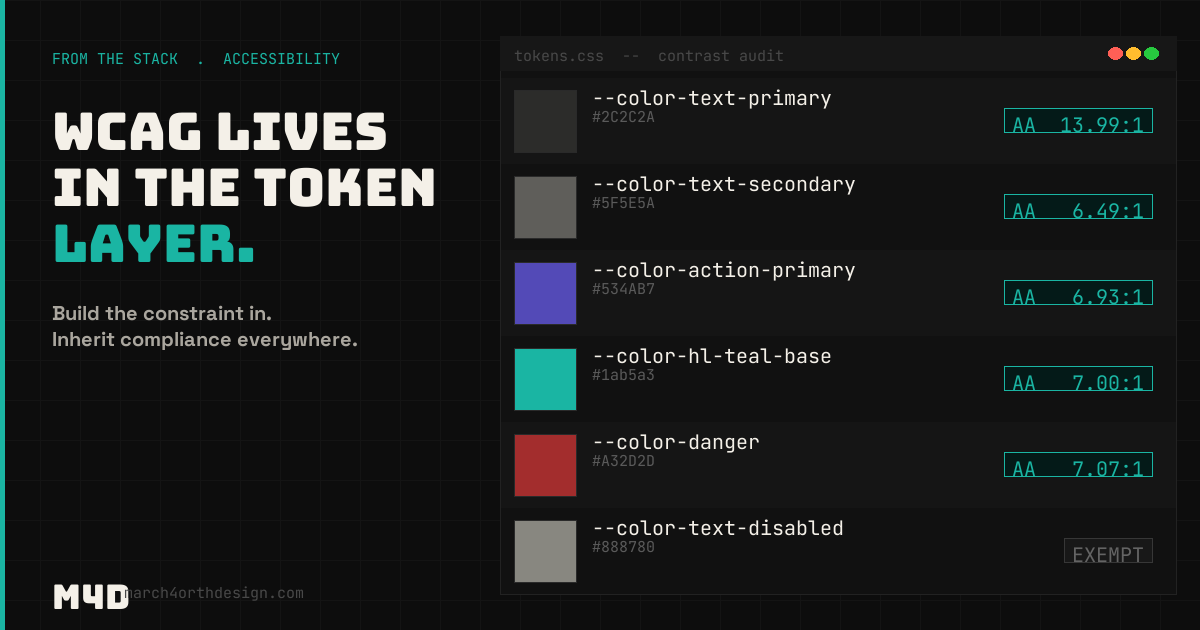Click the #2C2C2A hex value
This screenshot has height=630, width=1200.
[x=623, y=118]
